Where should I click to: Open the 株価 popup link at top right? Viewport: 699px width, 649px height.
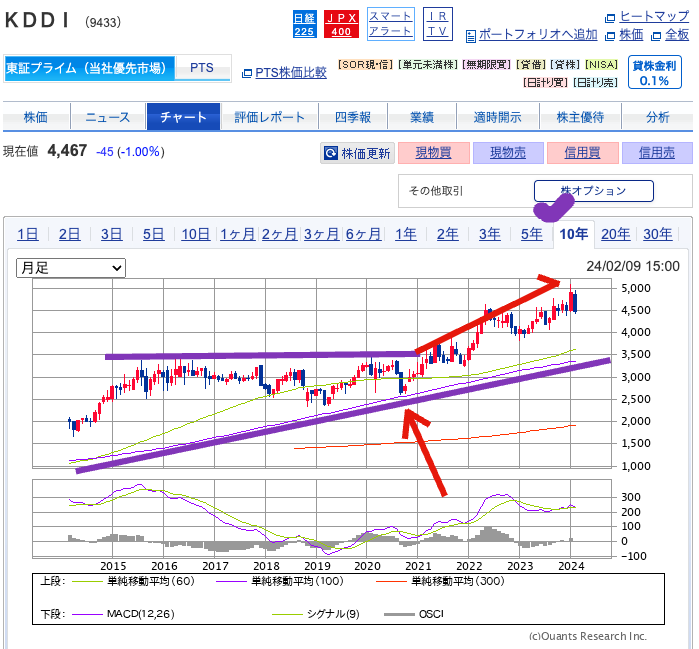(631, 35)
